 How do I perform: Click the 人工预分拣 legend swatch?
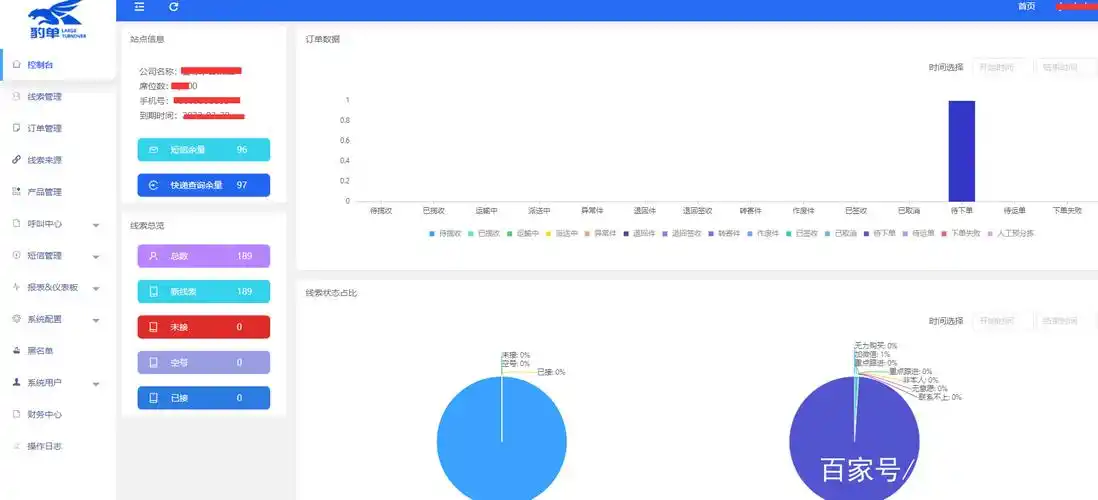coord(990,233)
